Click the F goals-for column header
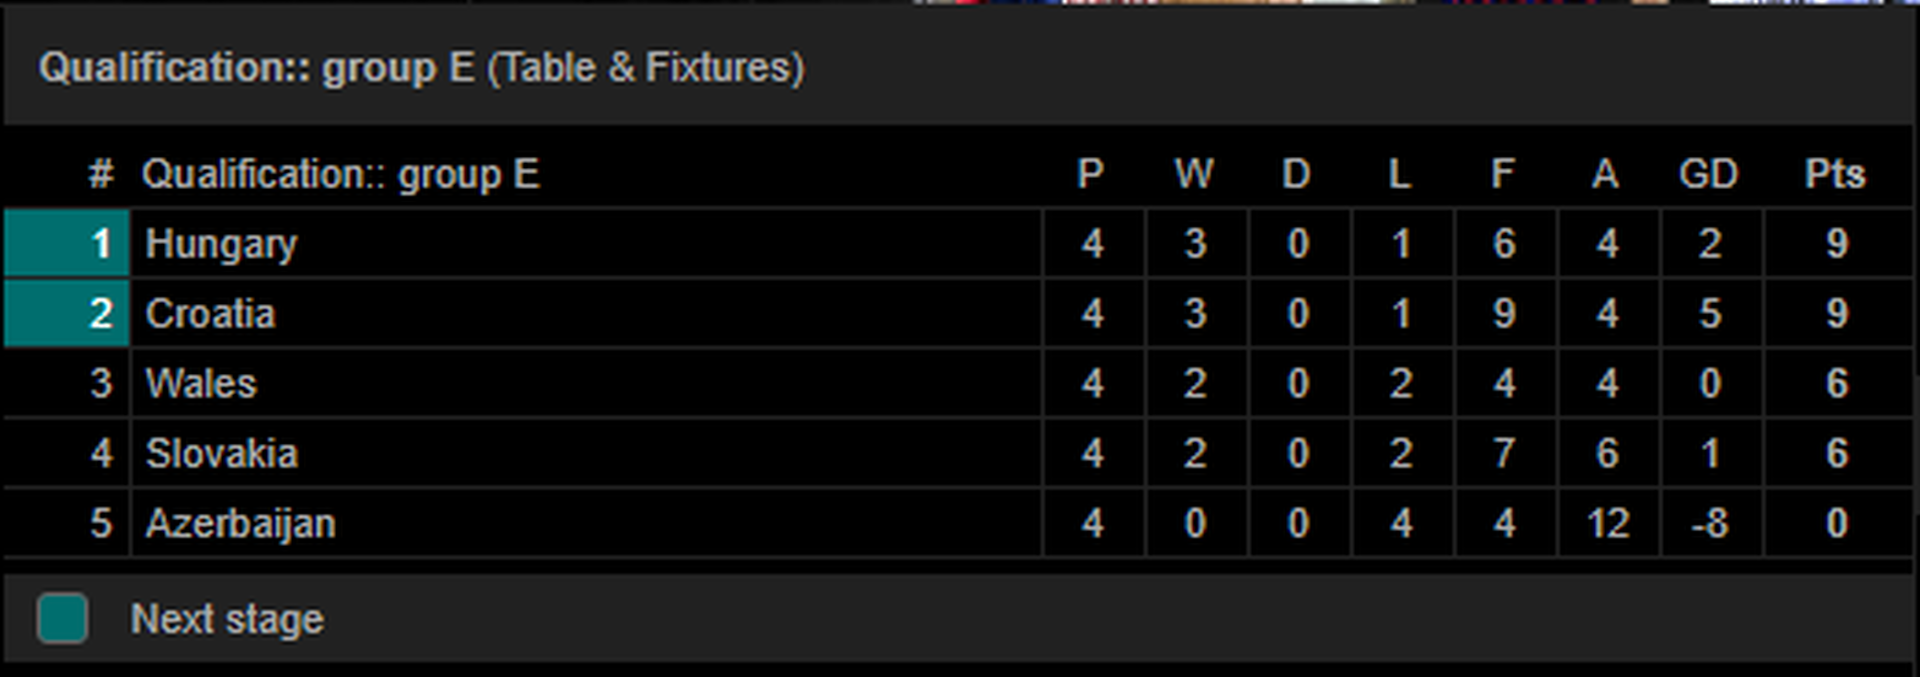Screen dimensions: 1920x677 1503,174
